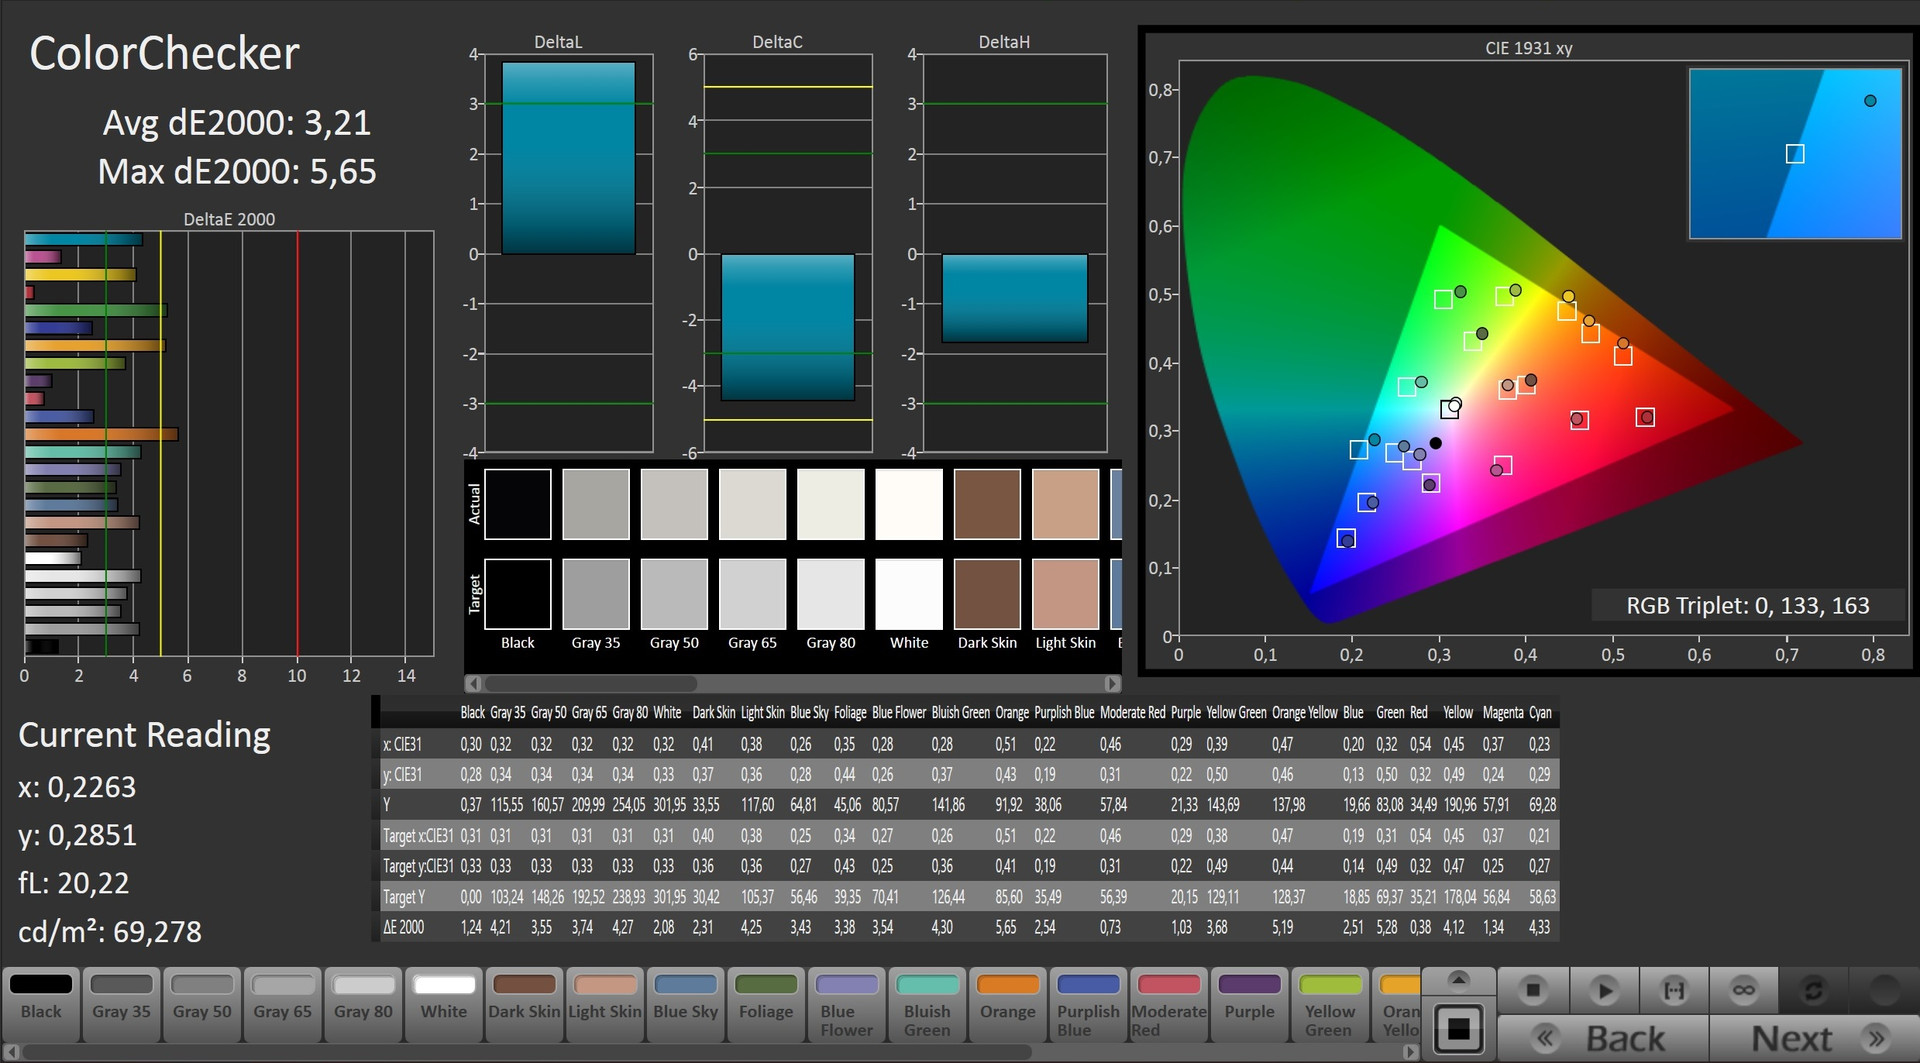This screenshot has width=1920, height=1063.
Task: Click the 'Target Y' row label in table
Action: 404,897
